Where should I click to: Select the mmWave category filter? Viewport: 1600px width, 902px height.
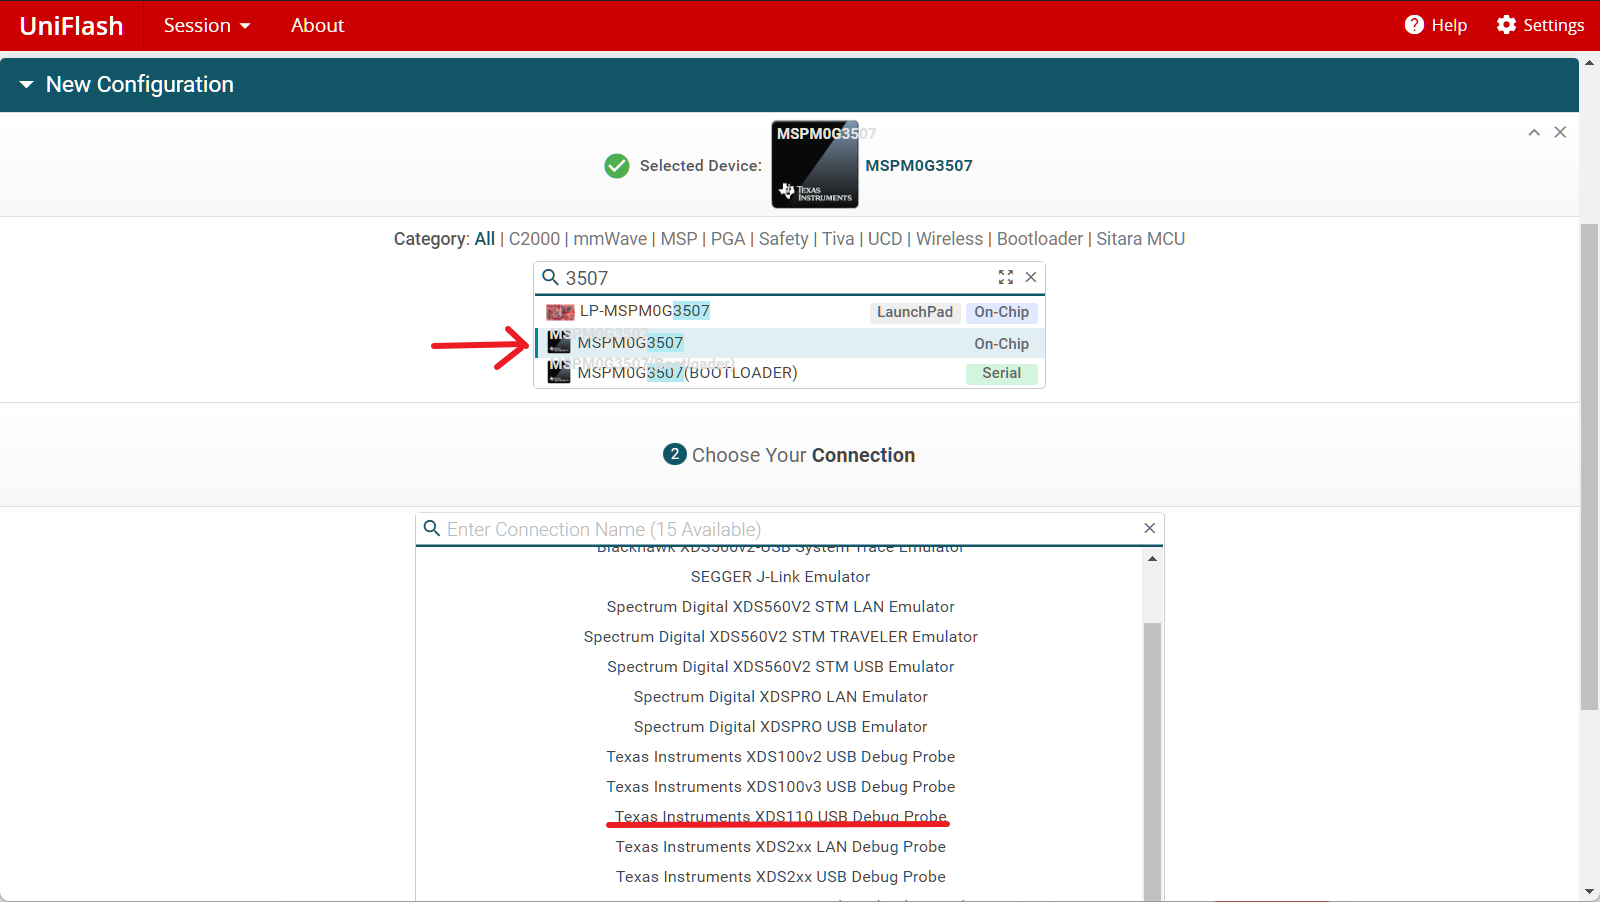[610, 239]
